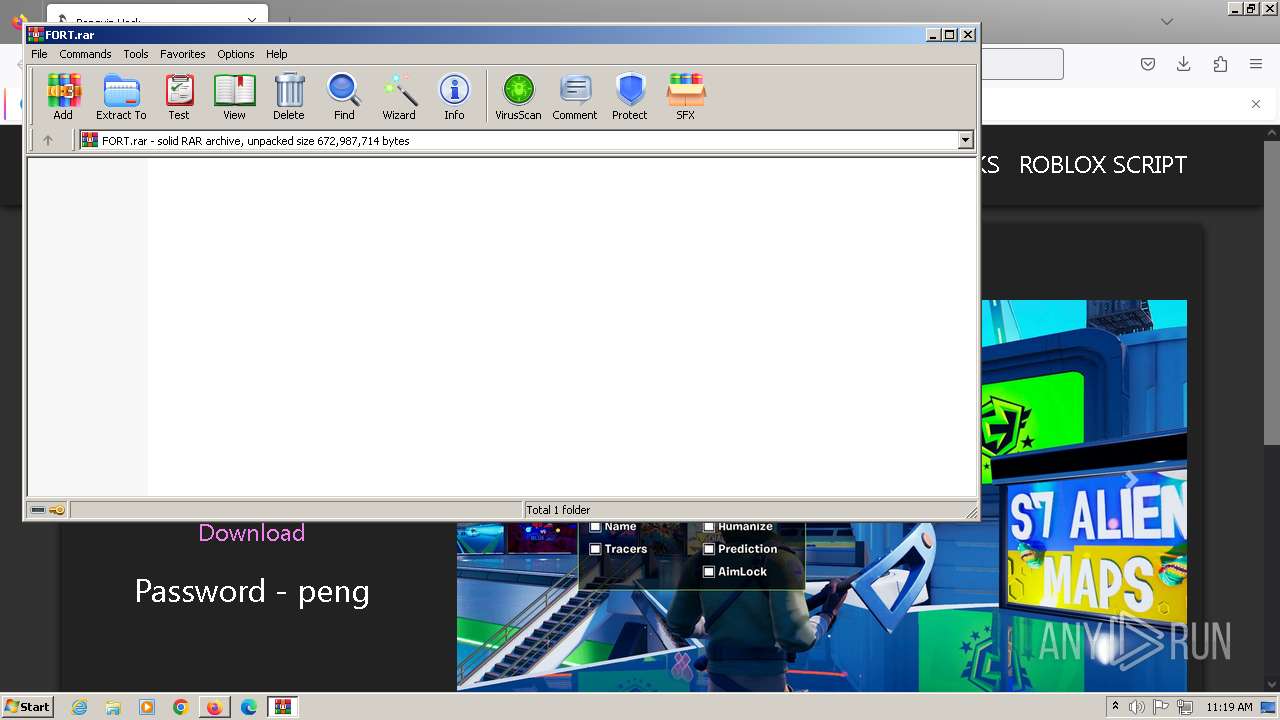Open Windows Explorer folder taskbar icon
The height and width of the screenshot is (720, 1280).
[113, 707]
